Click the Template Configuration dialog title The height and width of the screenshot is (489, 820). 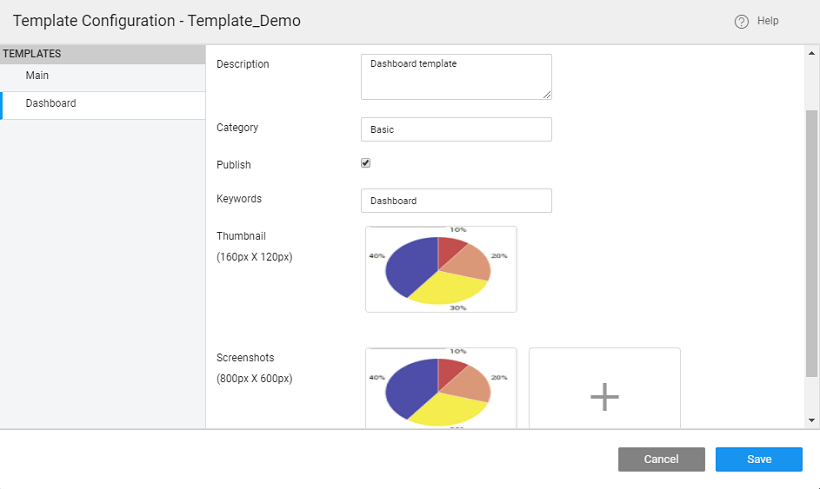[156, 21]
